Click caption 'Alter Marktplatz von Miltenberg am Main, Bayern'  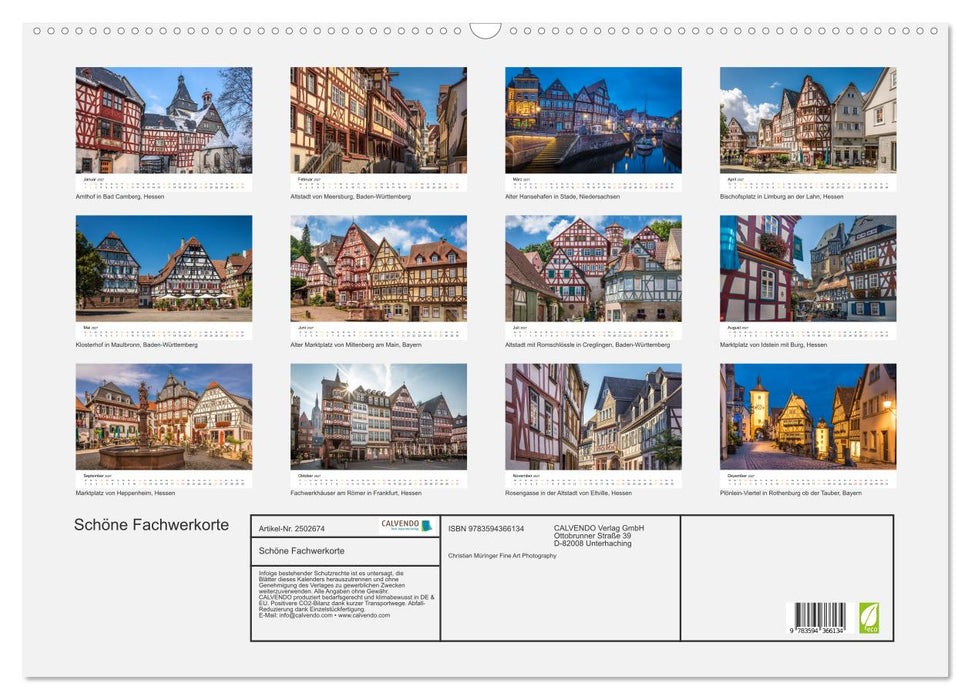pyautogui.click(x=356, y=344)
